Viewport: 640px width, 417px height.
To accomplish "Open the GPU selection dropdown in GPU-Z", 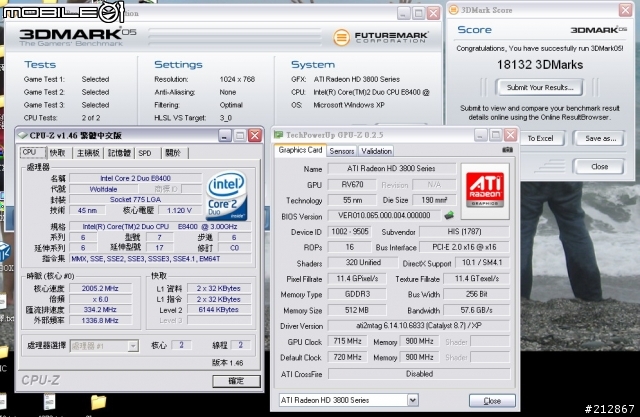I will pos(413,400).
